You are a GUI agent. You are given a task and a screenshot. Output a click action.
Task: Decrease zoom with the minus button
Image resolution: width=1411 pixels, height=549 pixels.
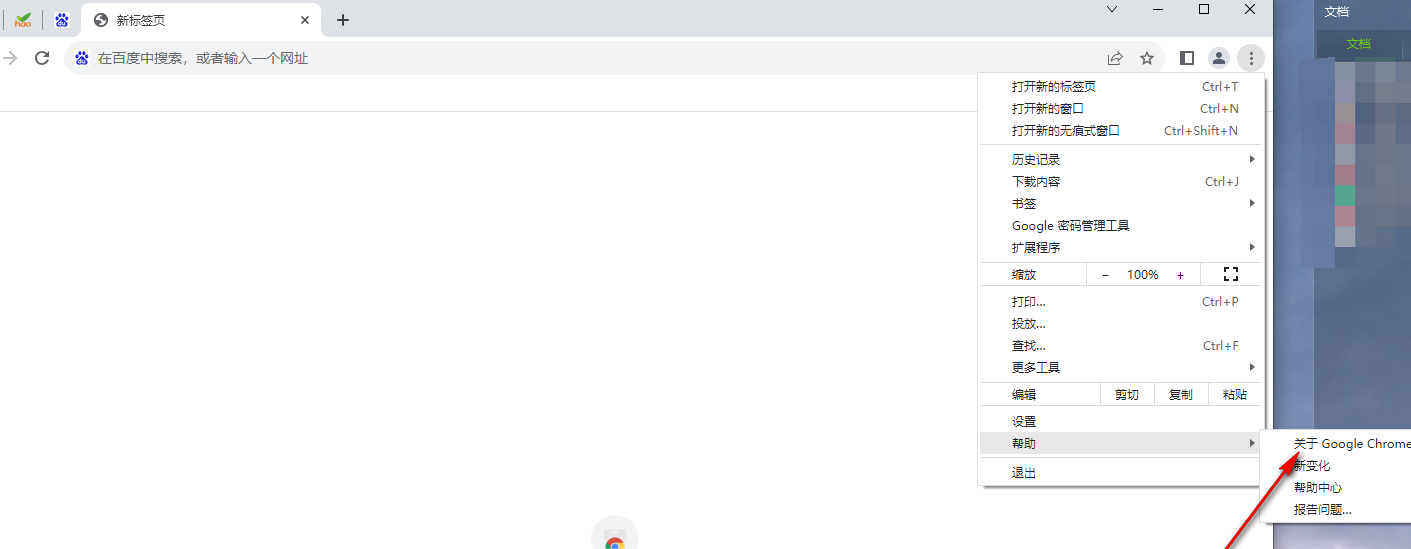pos(1105,275)
